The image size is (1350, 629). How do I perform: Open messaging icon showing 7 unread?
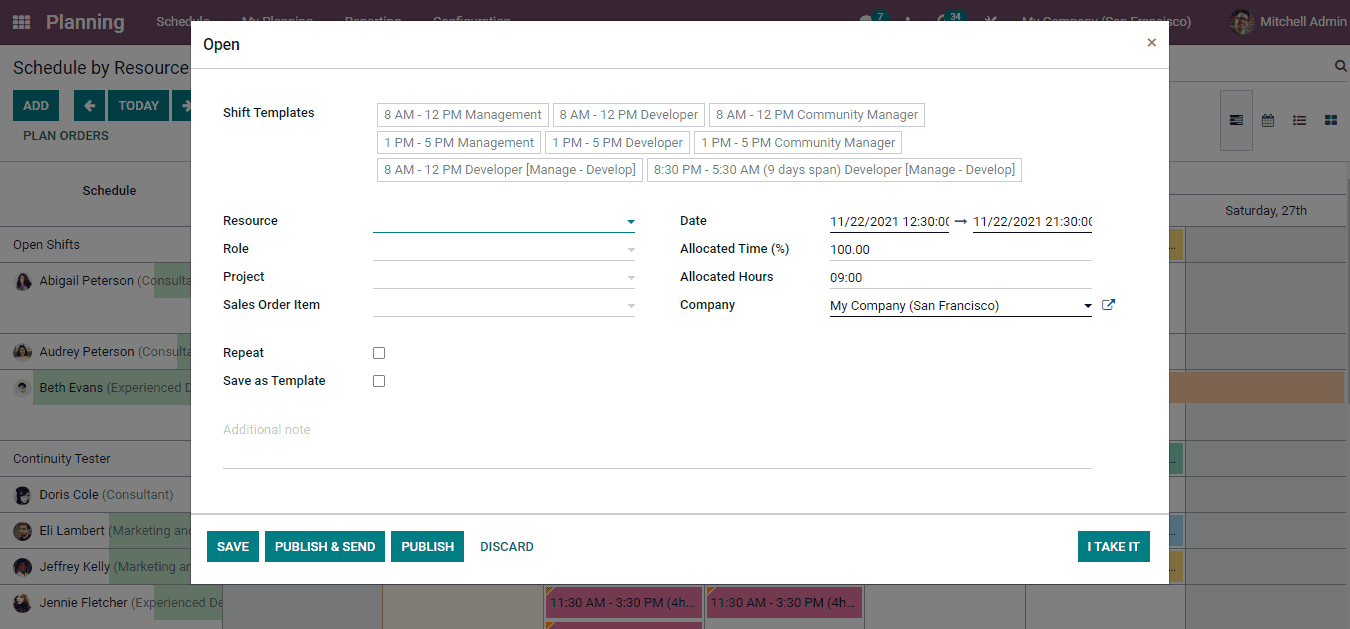coord(864,18)
